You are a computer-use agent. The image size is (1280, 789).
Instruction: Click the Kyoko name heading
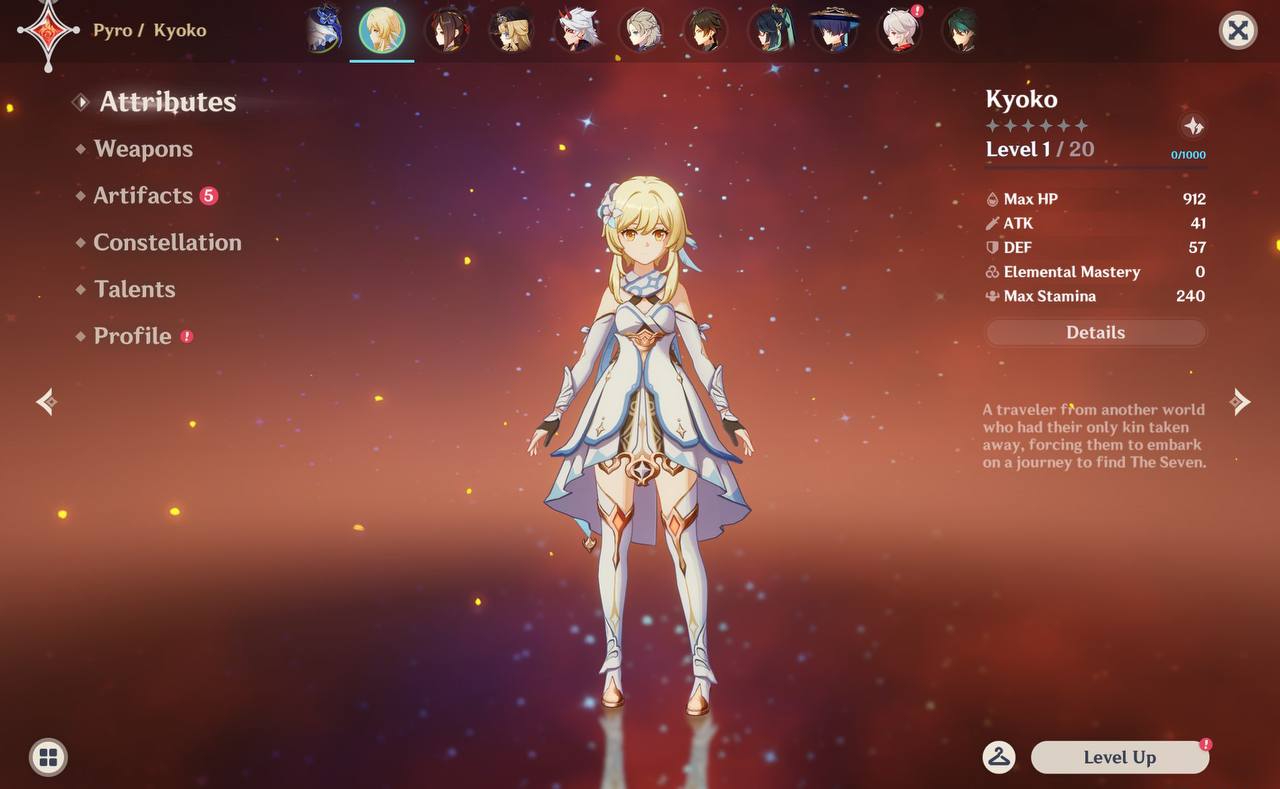(x=1022, y=99)
